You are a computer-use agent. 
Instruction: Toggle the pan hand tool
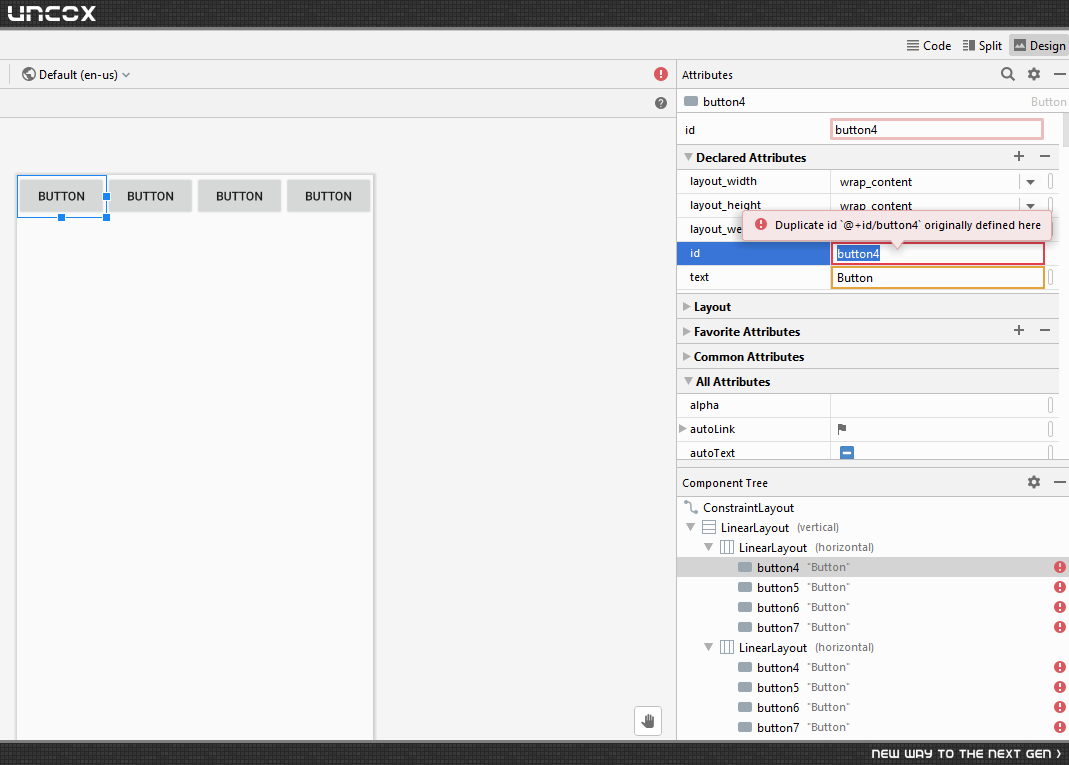[648, 721]
